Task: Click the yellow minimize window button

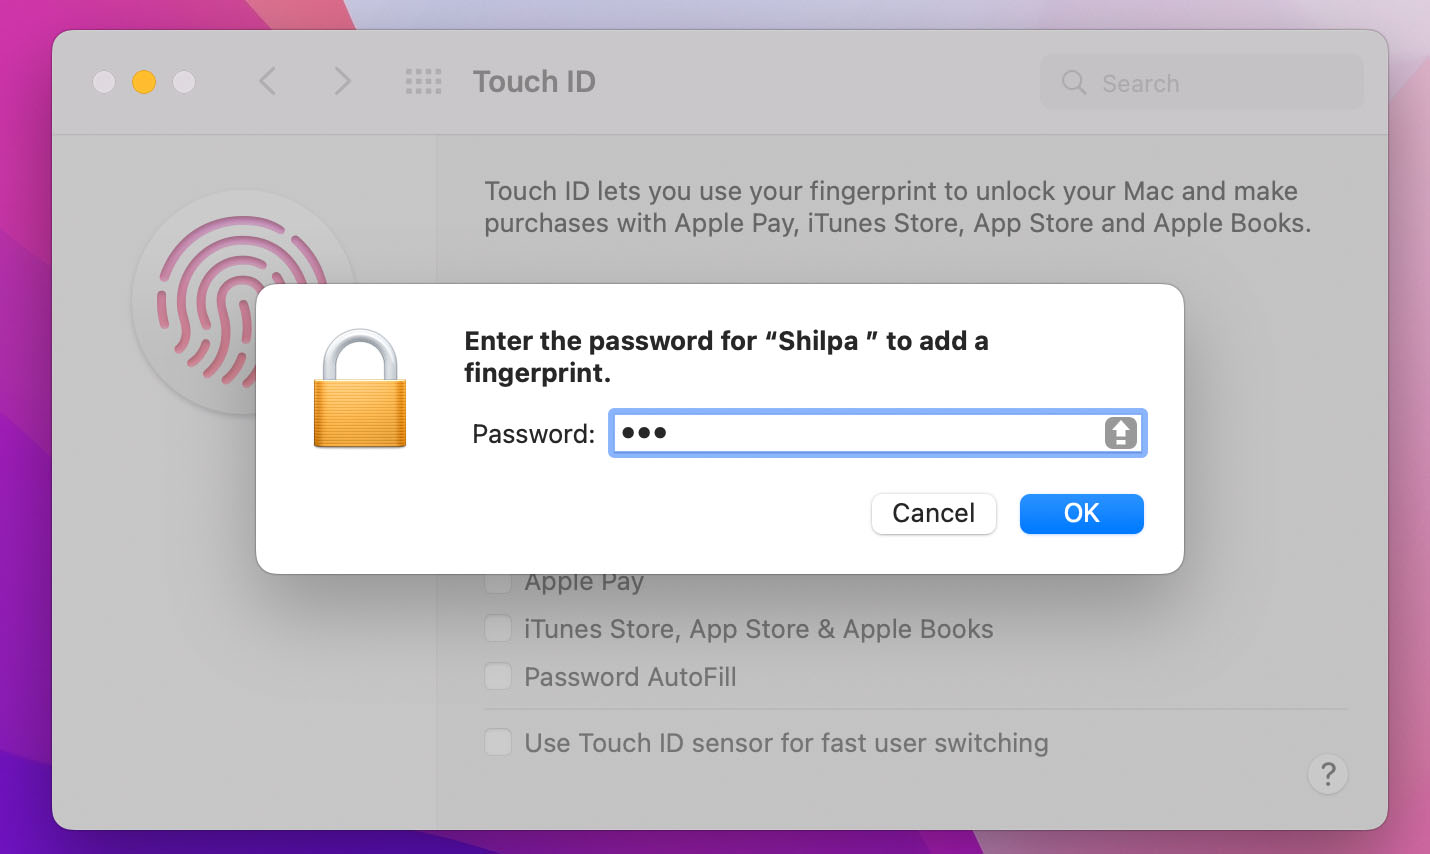Action: click(x=143, y=82)
